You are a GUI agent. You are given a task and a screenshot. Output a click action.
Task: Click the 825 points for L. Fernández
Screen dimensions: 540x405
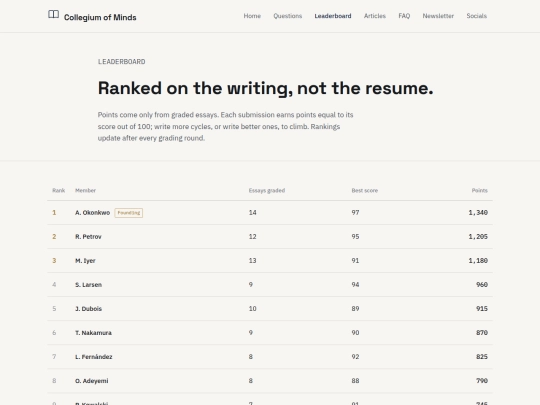(x=482, y=357)
